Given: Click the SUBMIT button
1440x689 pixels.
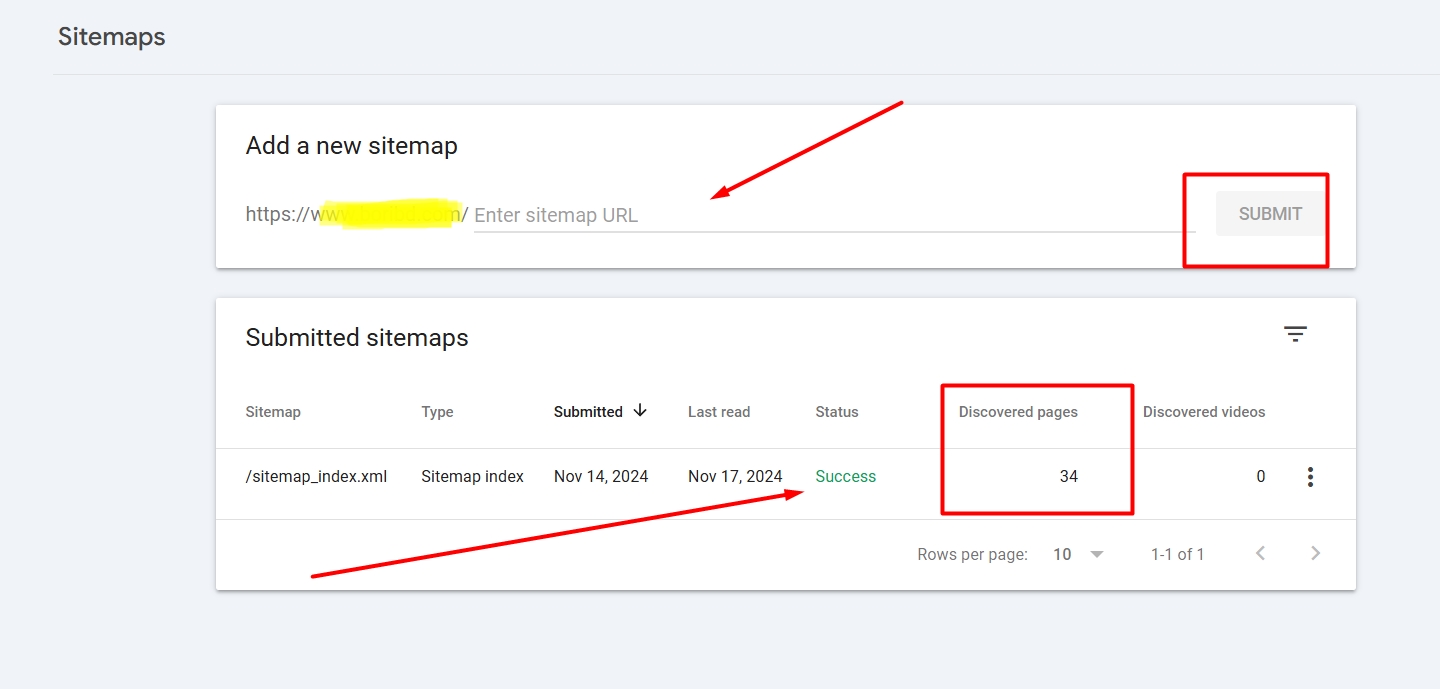Looking at the screenshot, I should pyautogui.click(x=1269, y=213).
